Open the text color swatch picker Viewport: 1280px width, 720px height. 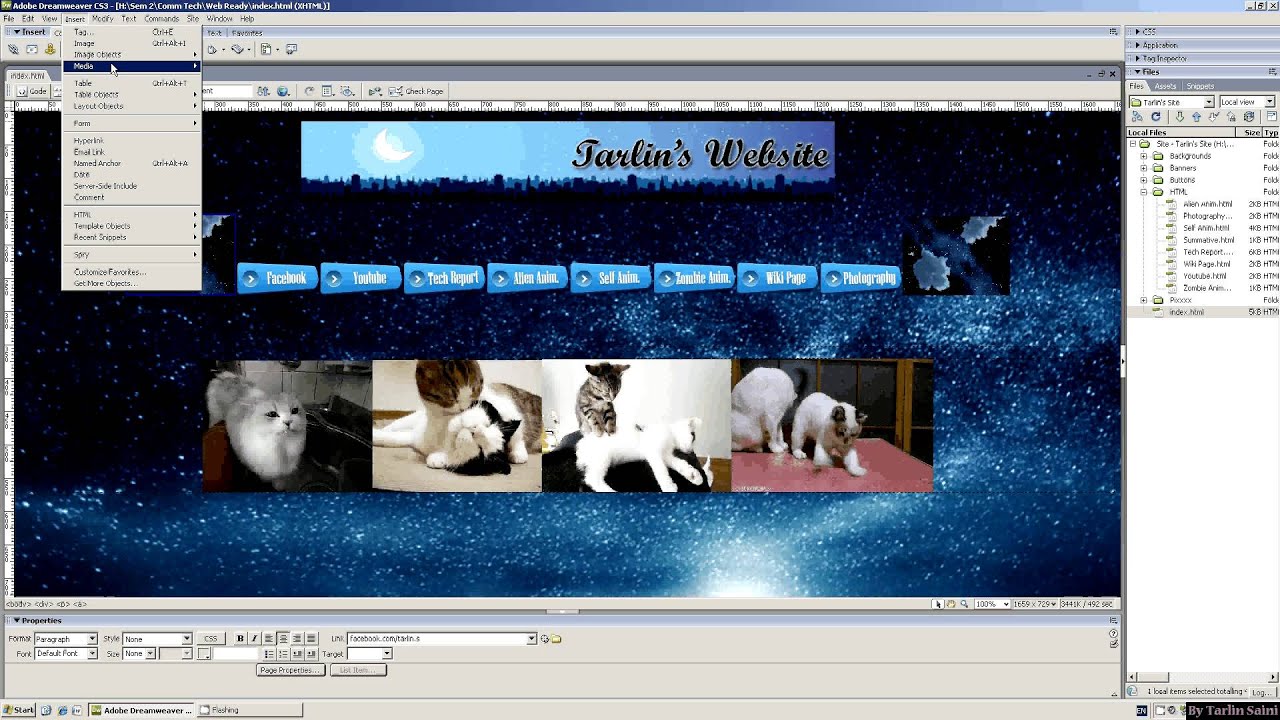coord(204,654)
